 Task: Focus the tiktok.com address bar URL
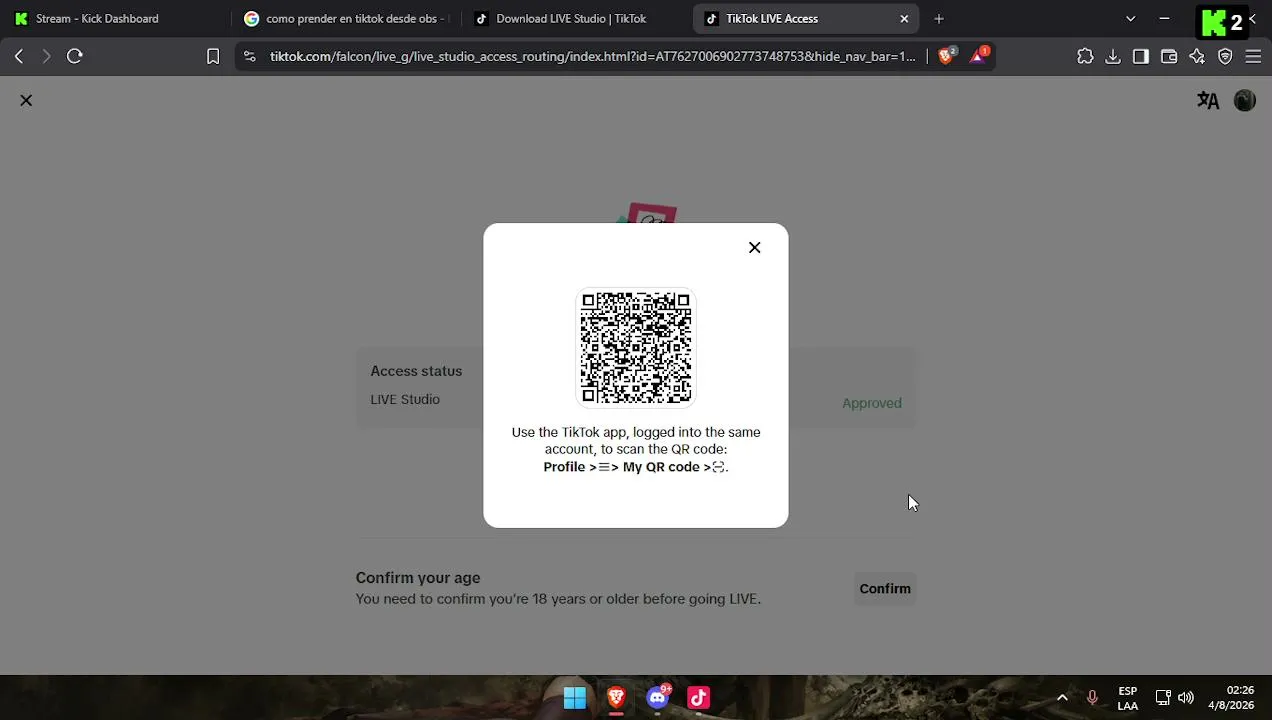592,57
